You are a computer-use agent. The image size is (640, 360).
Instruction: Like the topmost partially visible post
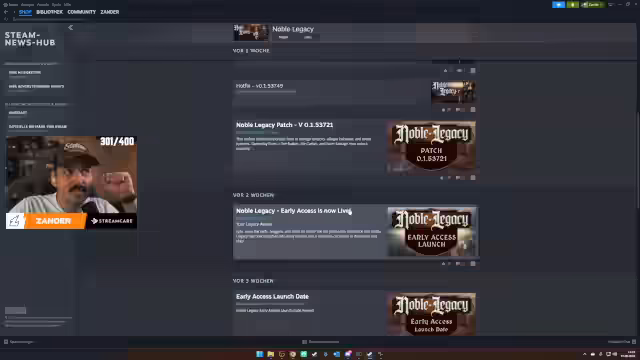click(x=445, y=71)
